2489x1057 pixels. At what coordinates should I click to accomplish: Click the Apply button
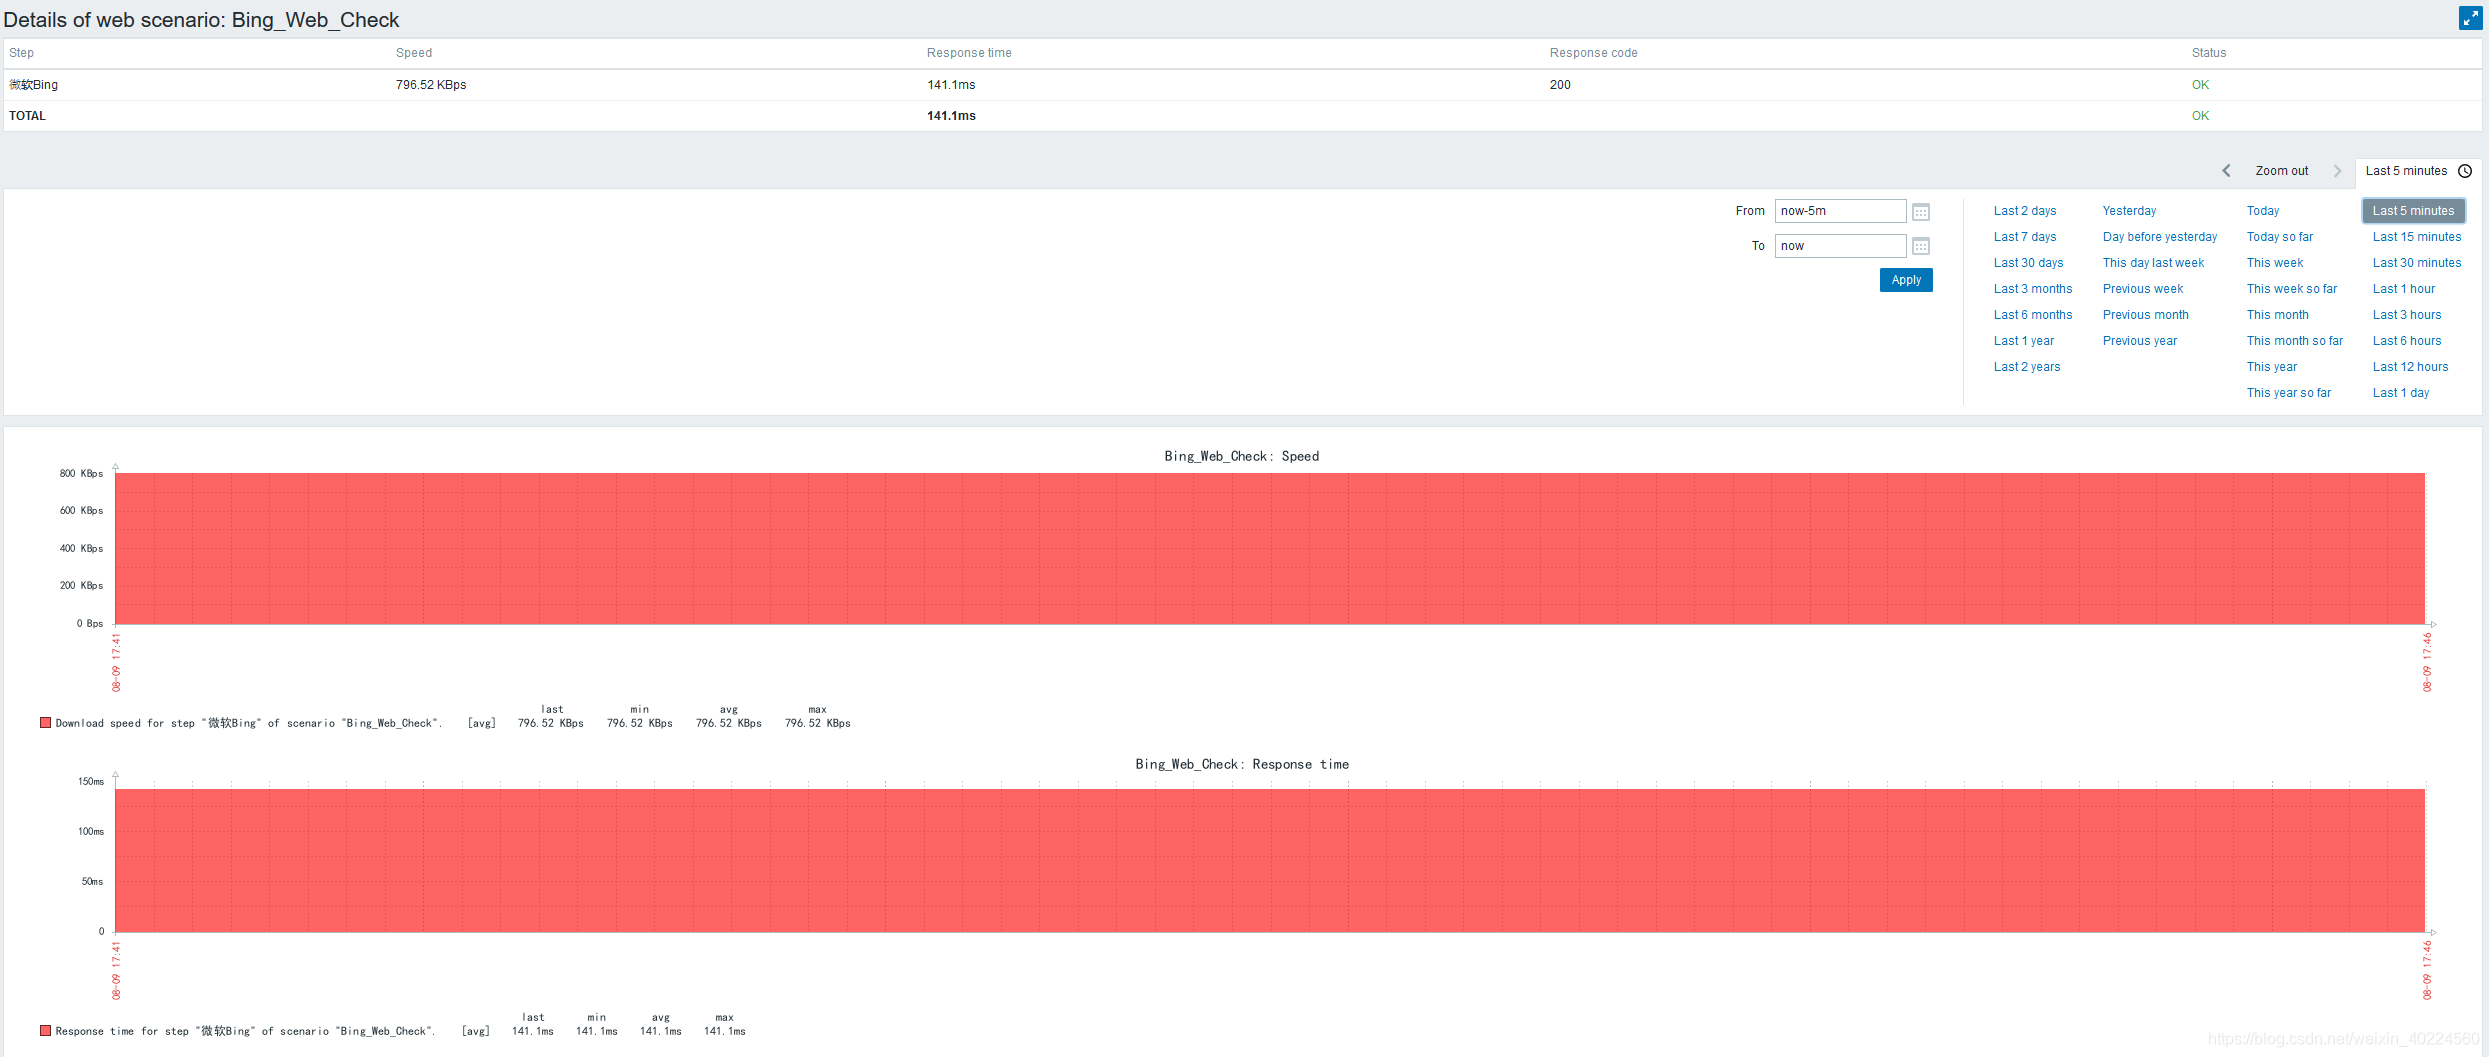coord(1906,280)
